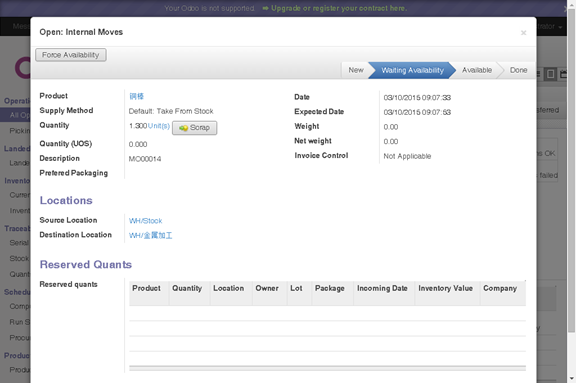Screen dimensions: 576x383
Task: Click the description value MO00014
Action: click(145, 159)
